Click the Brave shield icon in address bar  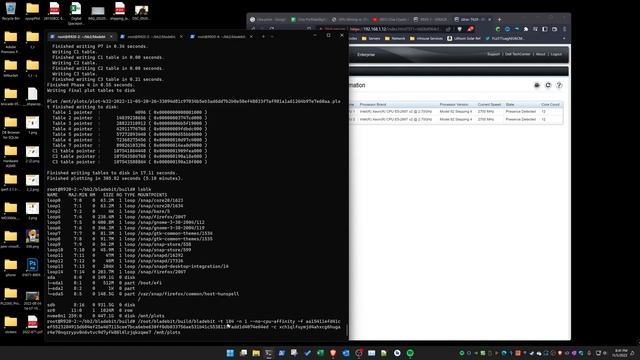pos(460,29)
